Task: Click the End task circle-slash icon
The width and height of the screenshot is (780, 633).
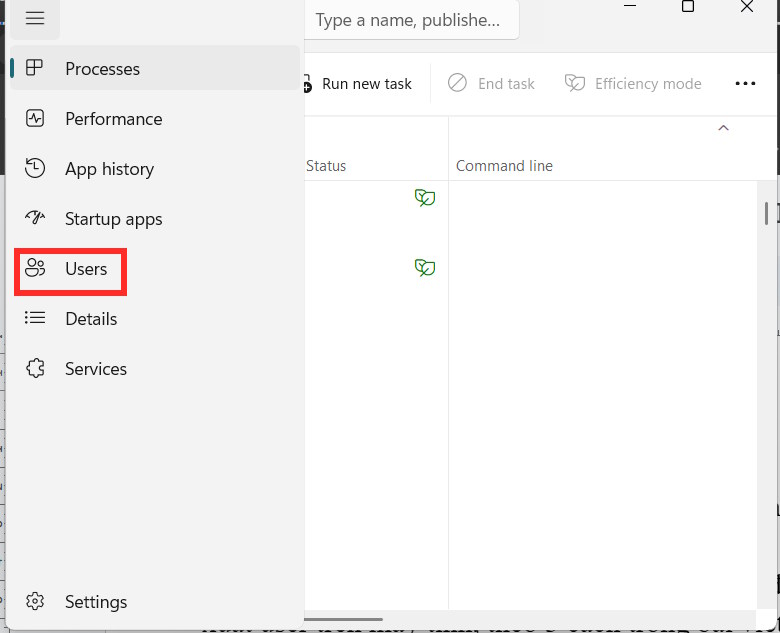Action: click(x=457, y=83)
